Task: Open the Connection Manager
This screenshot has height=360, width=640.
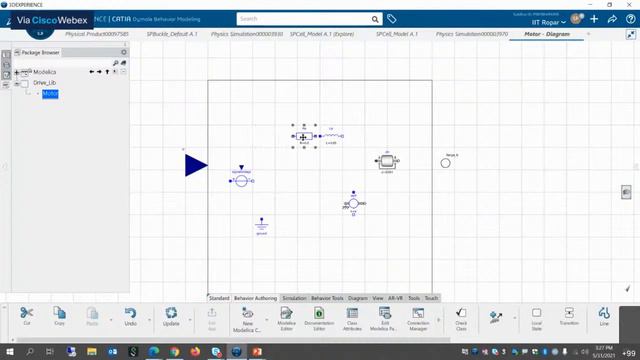Action: point(418,313)
